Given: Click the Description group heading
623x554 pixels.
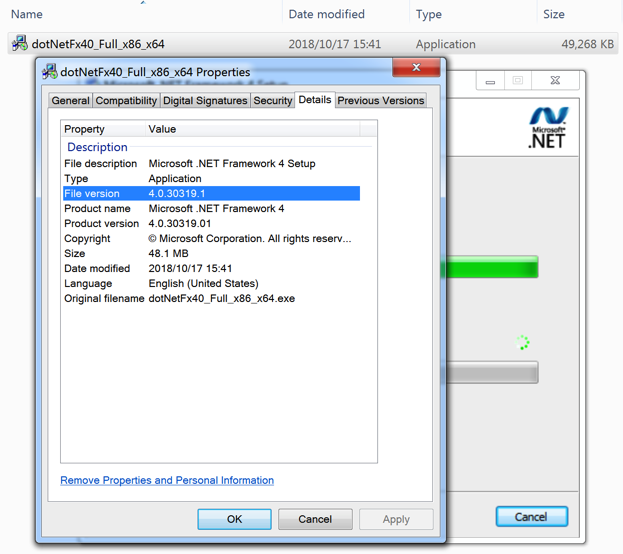Looking at the screenshot, I should [x=97, y=147].
